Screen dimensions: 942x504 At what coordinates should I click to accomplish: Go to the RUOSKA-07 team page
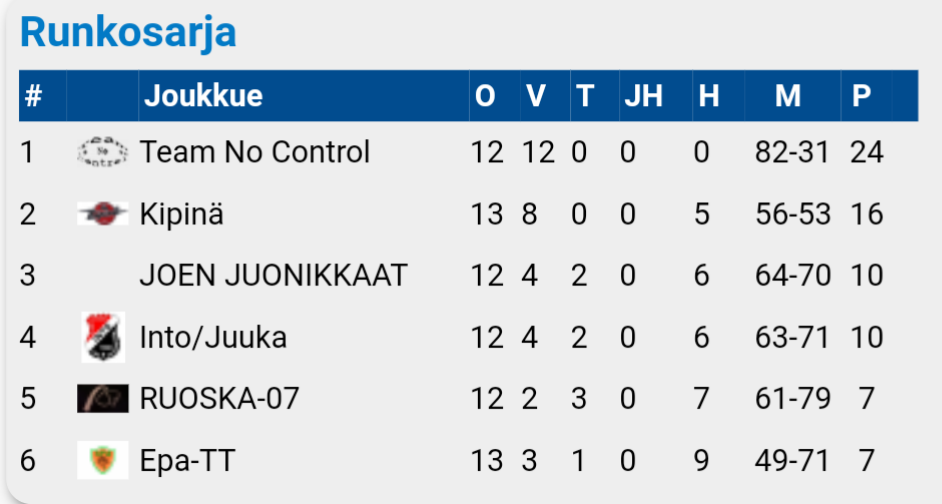coord(219,399)
